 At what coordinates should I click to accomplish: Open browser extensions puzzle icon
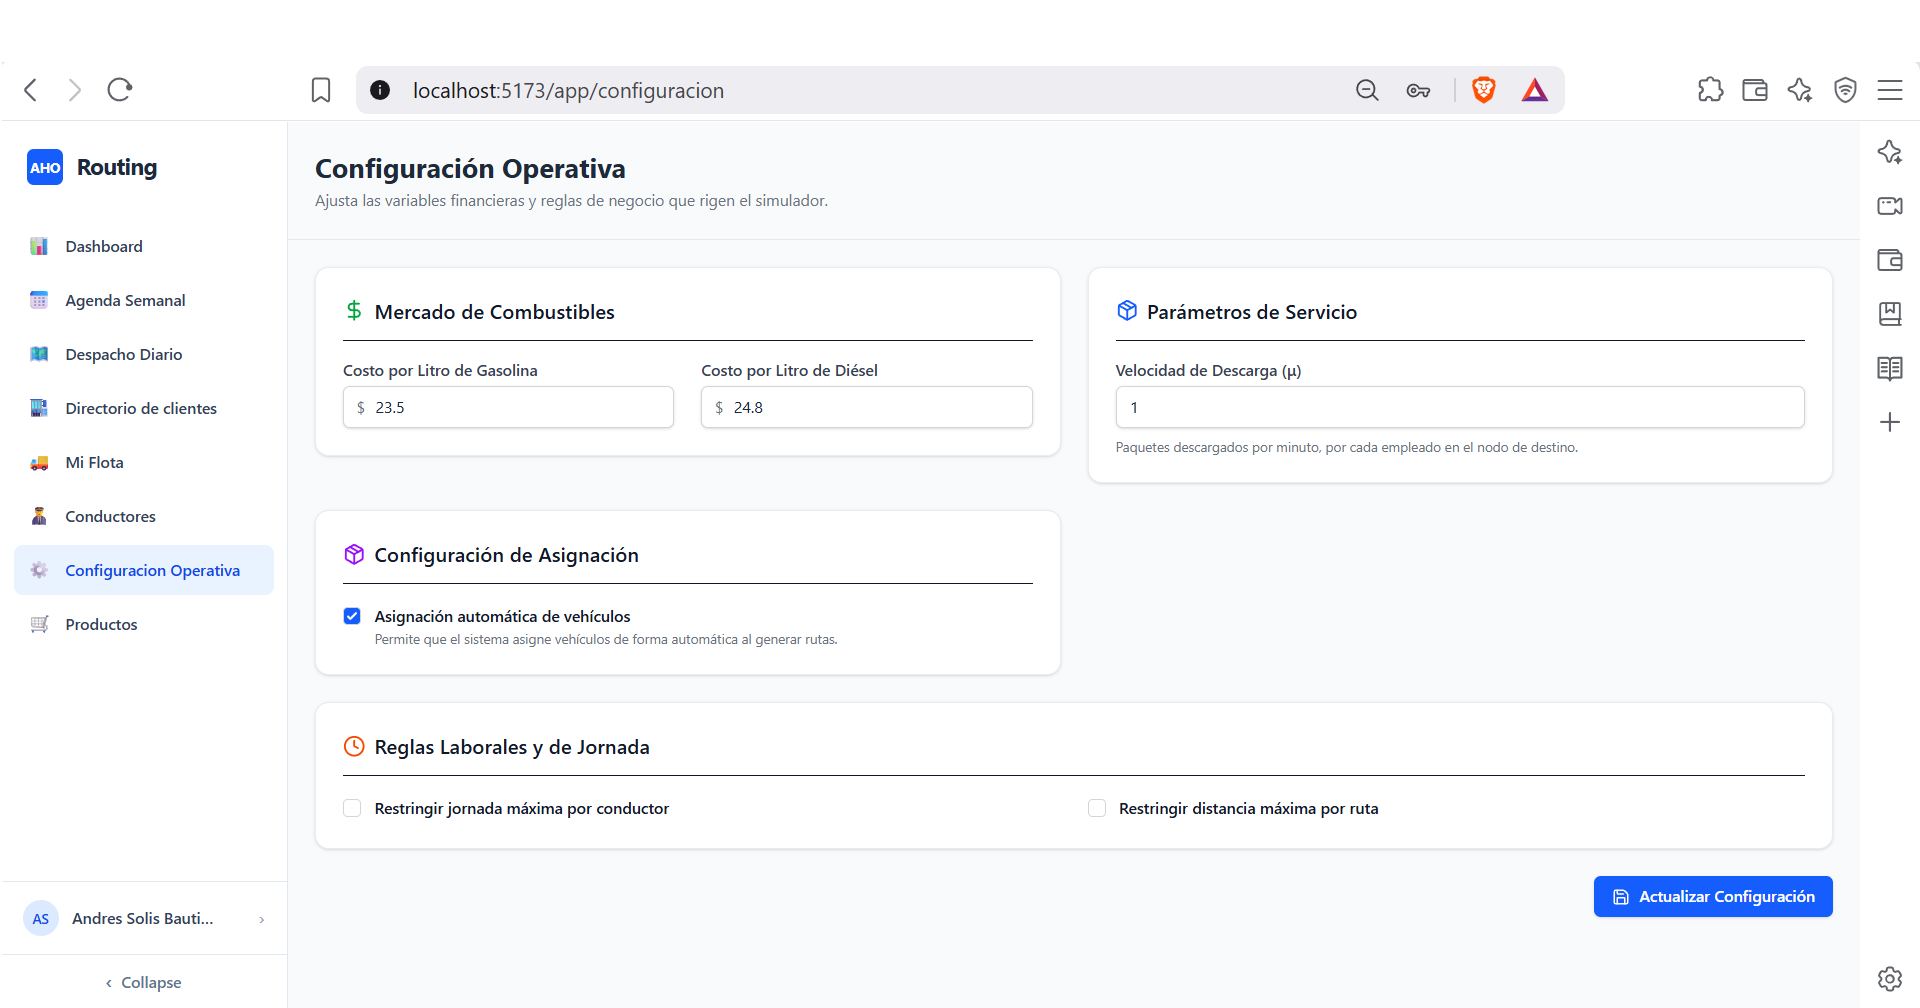coord(1711,90)
